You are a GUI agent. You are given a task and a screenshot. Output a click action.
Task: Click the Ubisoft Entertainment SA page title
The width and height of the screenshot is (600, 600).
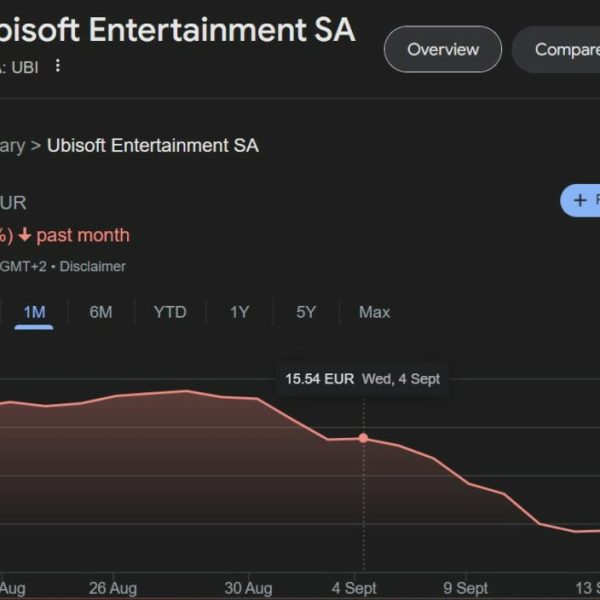coord(176,30)
